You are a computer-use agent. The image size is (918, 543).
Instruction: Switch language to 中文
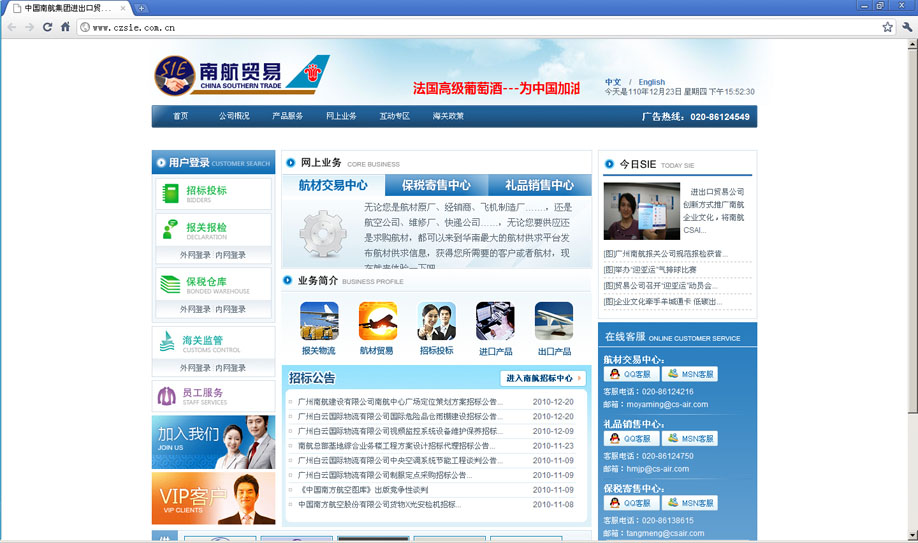pyautogui.click(x=613, y=82)
